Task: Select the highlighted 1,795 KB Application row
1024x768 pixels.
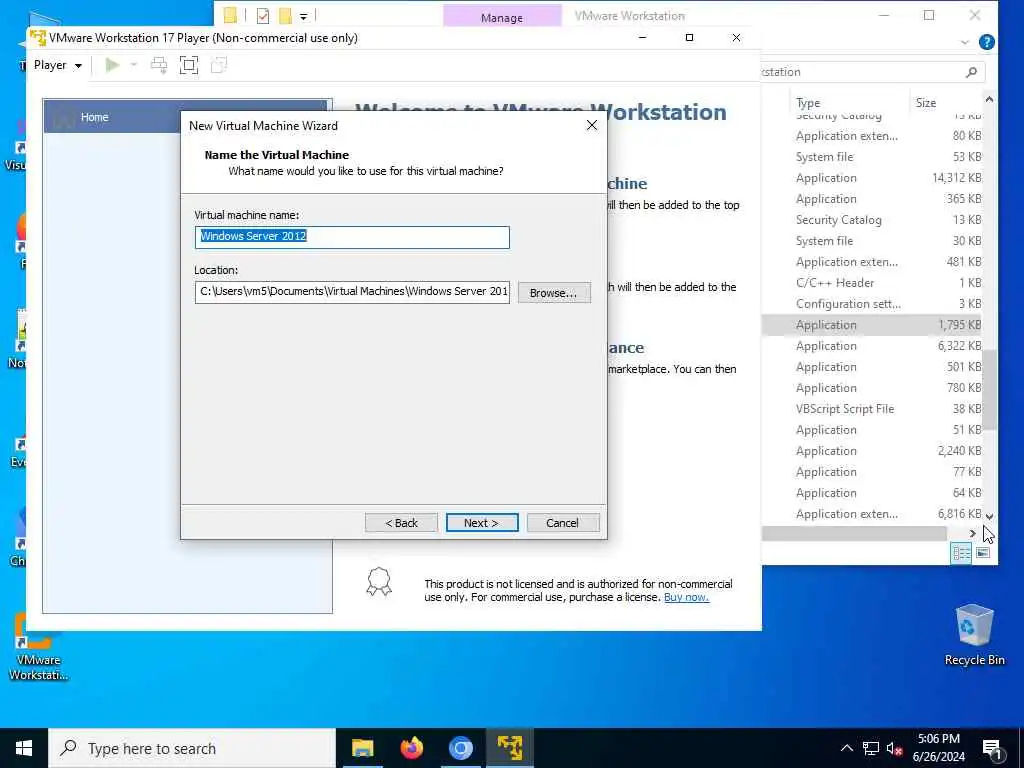Action: point(873,325)
